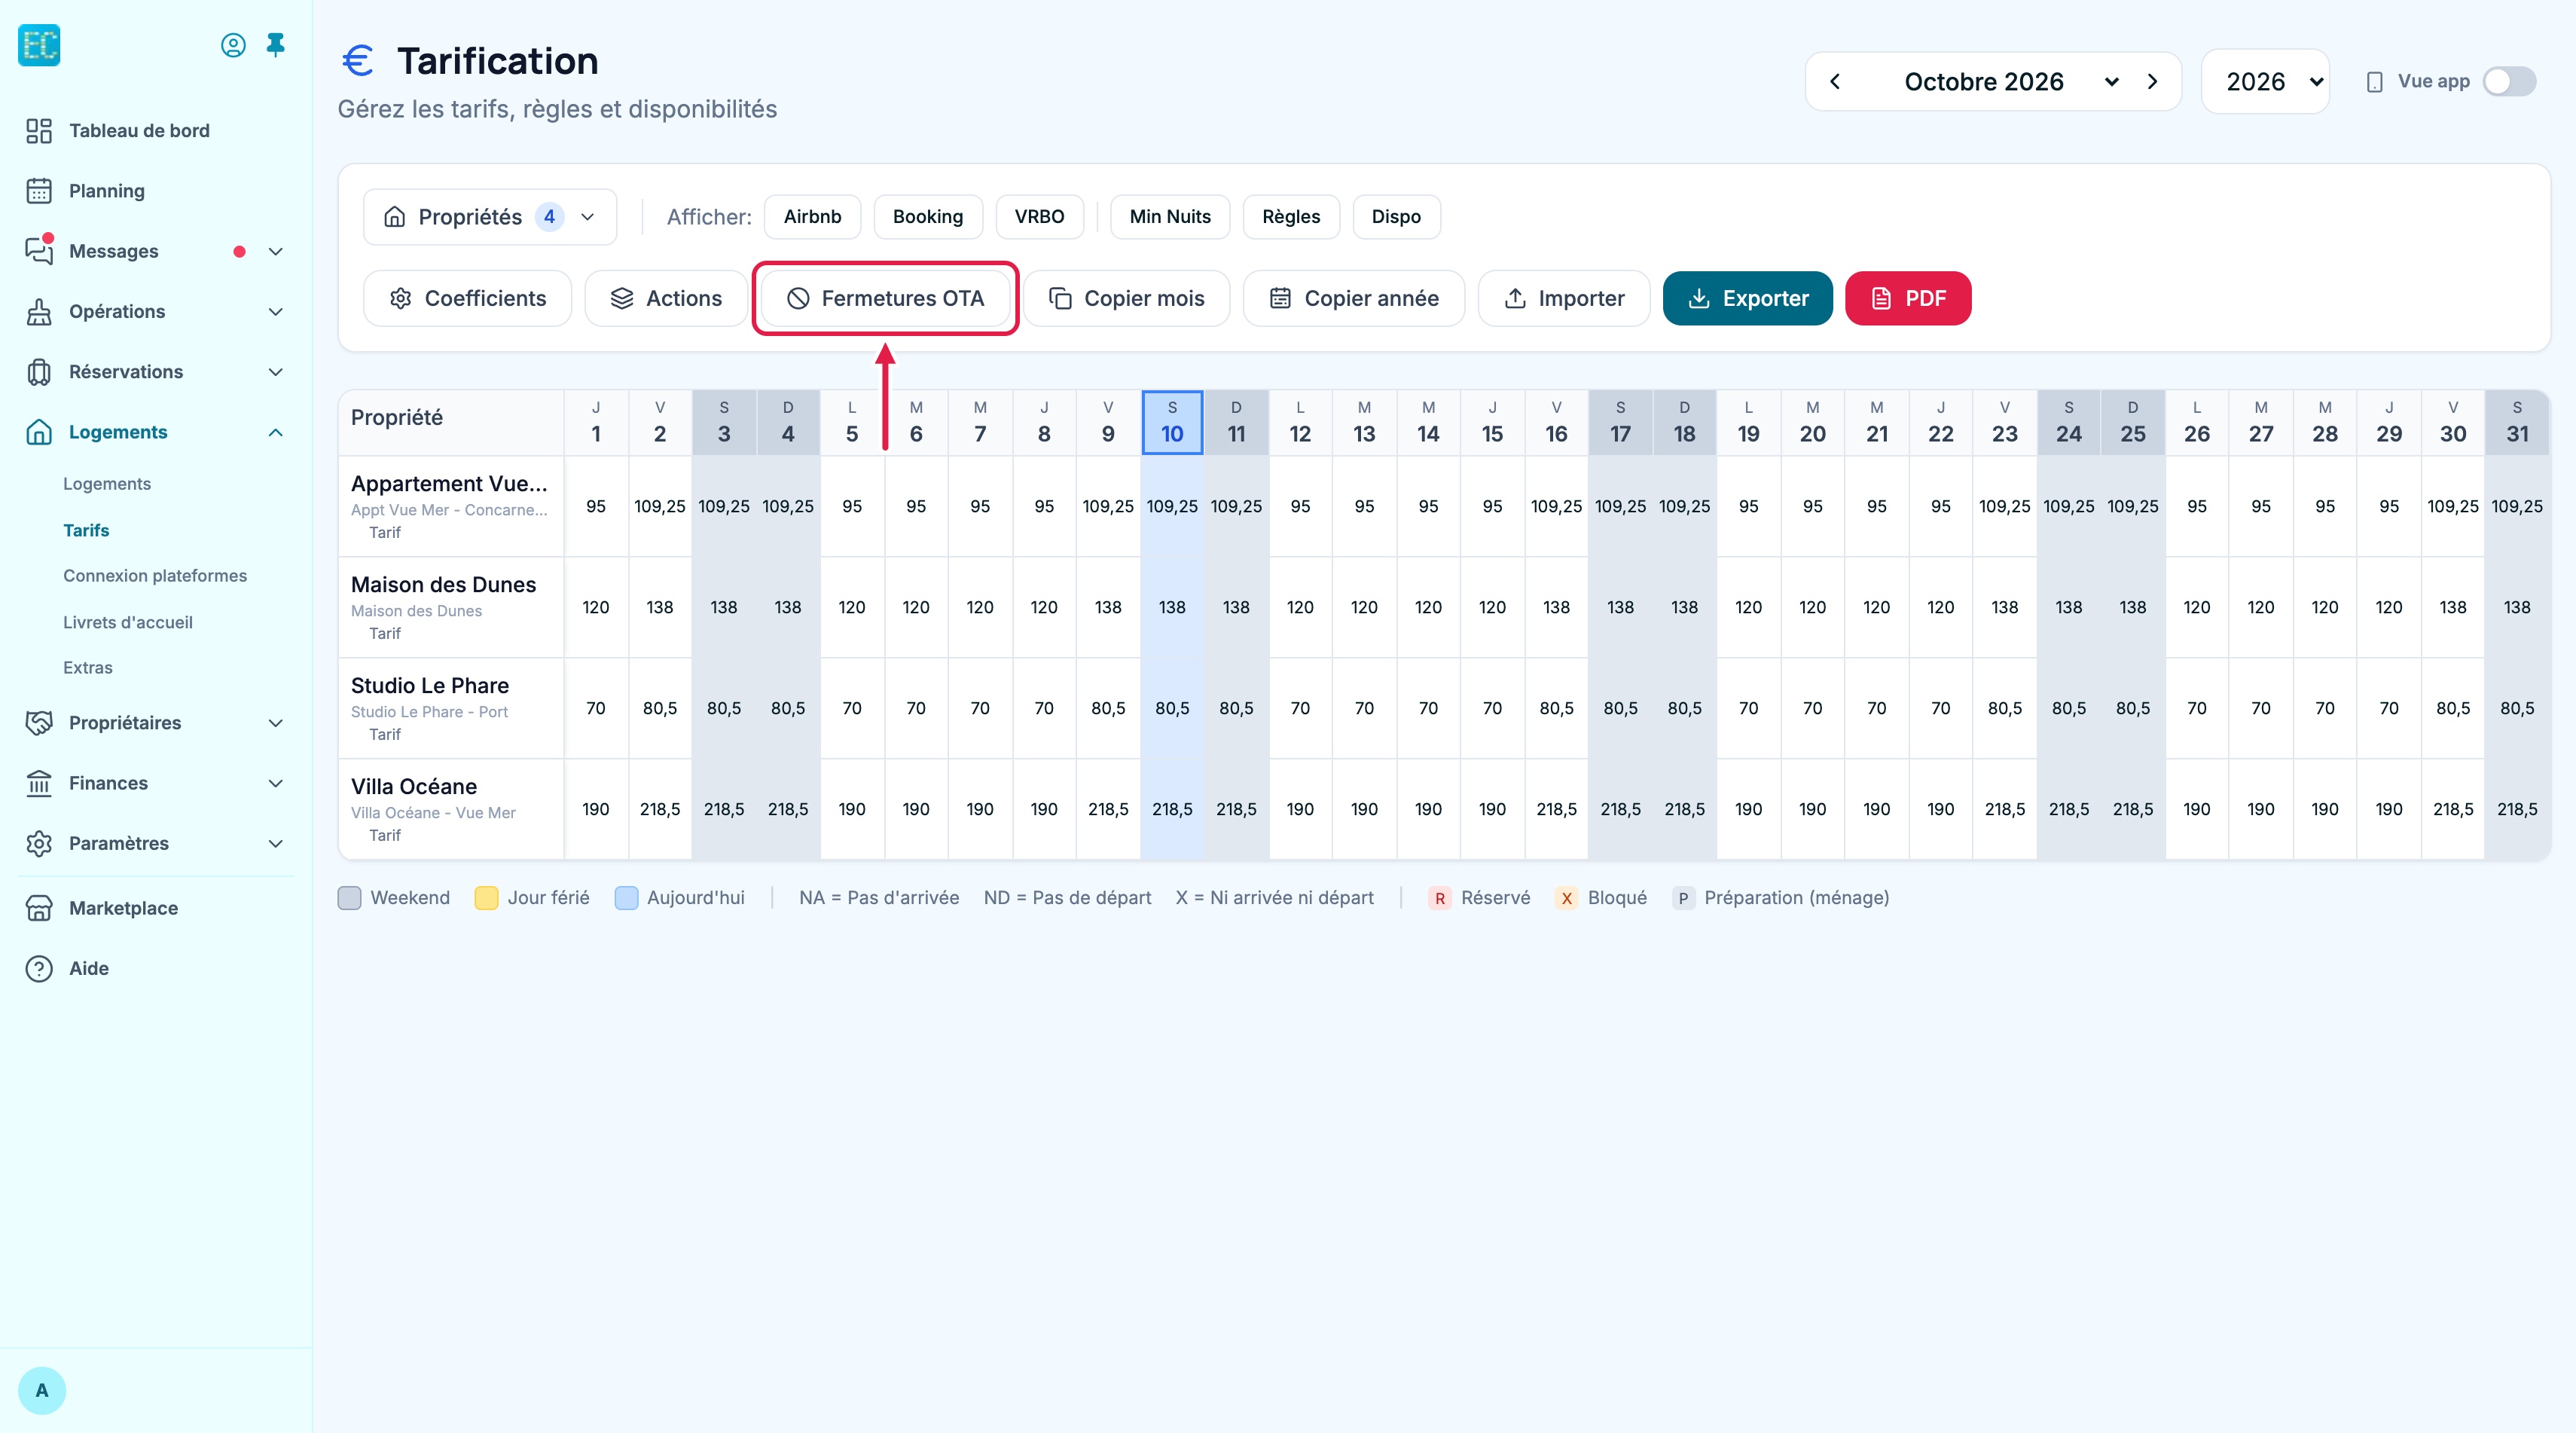
Task: Click the Importer upload icon
Action: pyautogui.click(x=1515, y=298)
